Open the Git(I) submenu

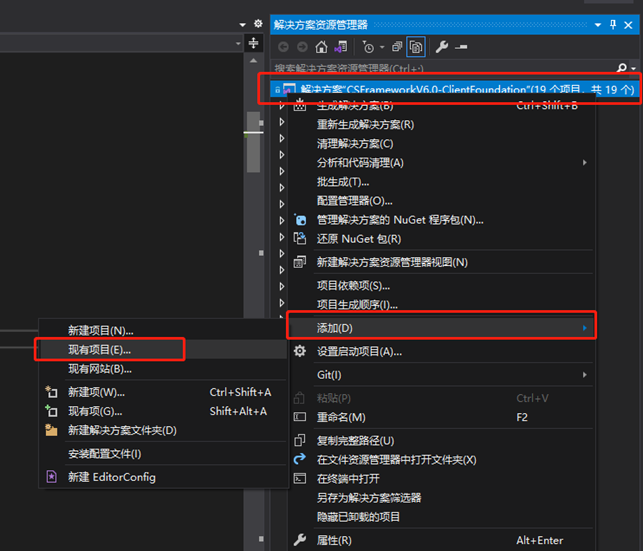point(442,375)
